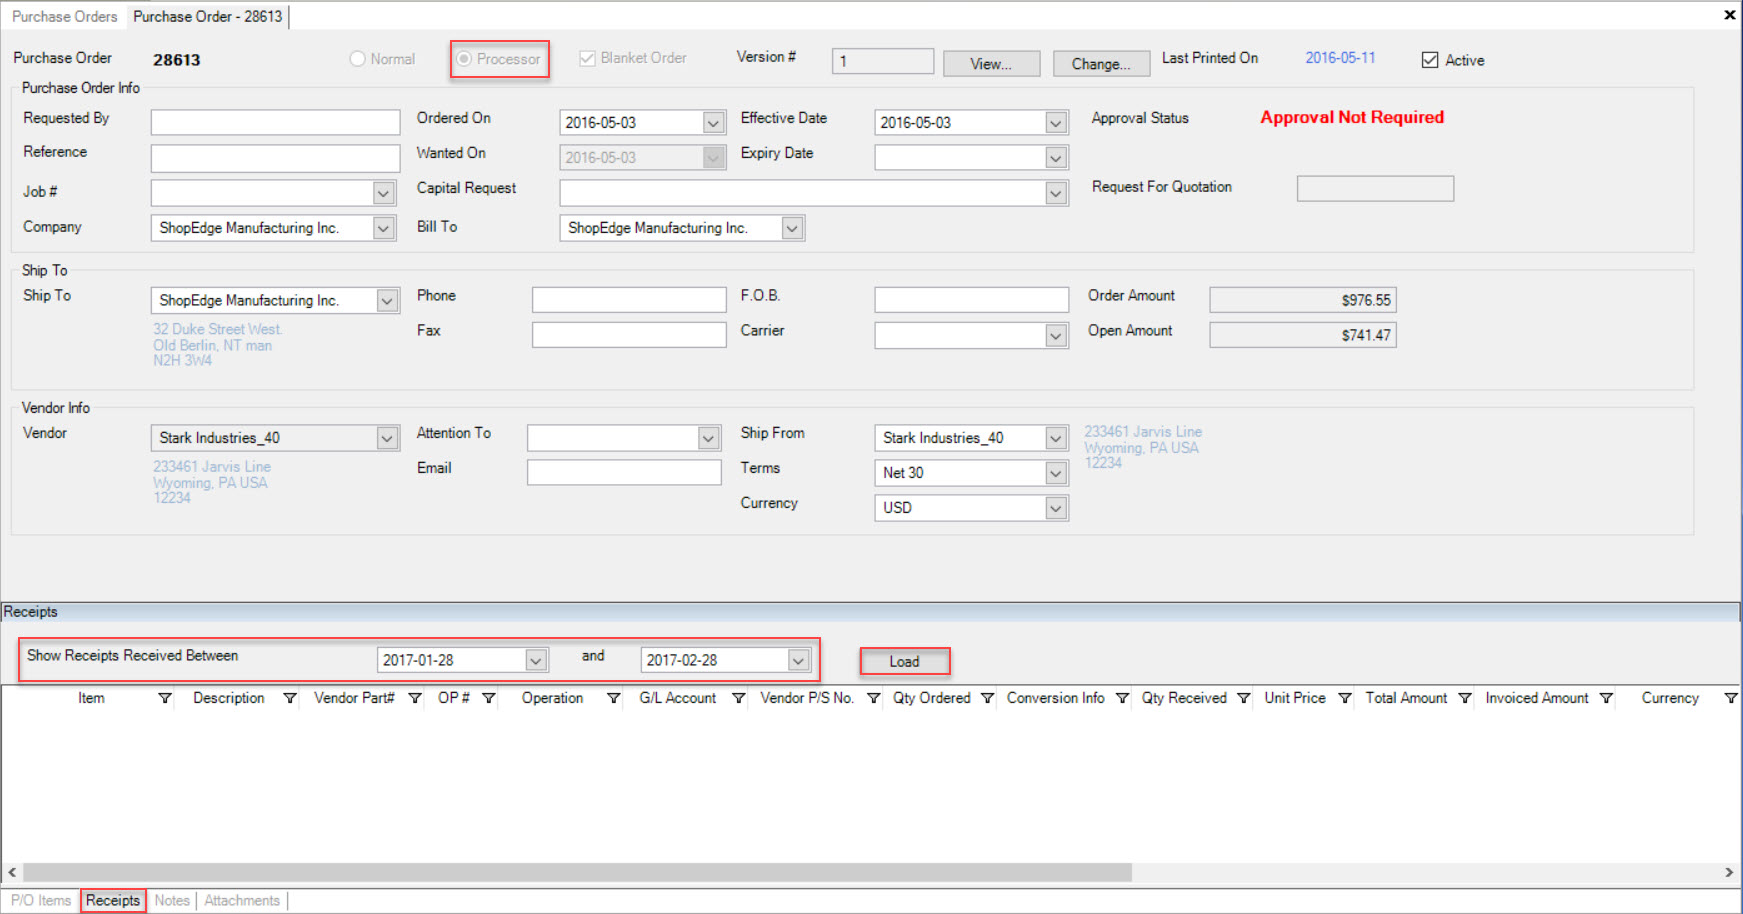Open G/L Account column filter
1743x914 pixels.
click(x=739, y=698)
